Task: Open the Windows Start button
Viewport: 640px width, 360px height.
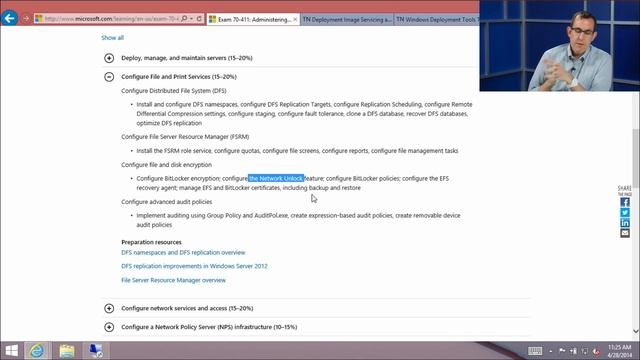Action: coord(11,351)
